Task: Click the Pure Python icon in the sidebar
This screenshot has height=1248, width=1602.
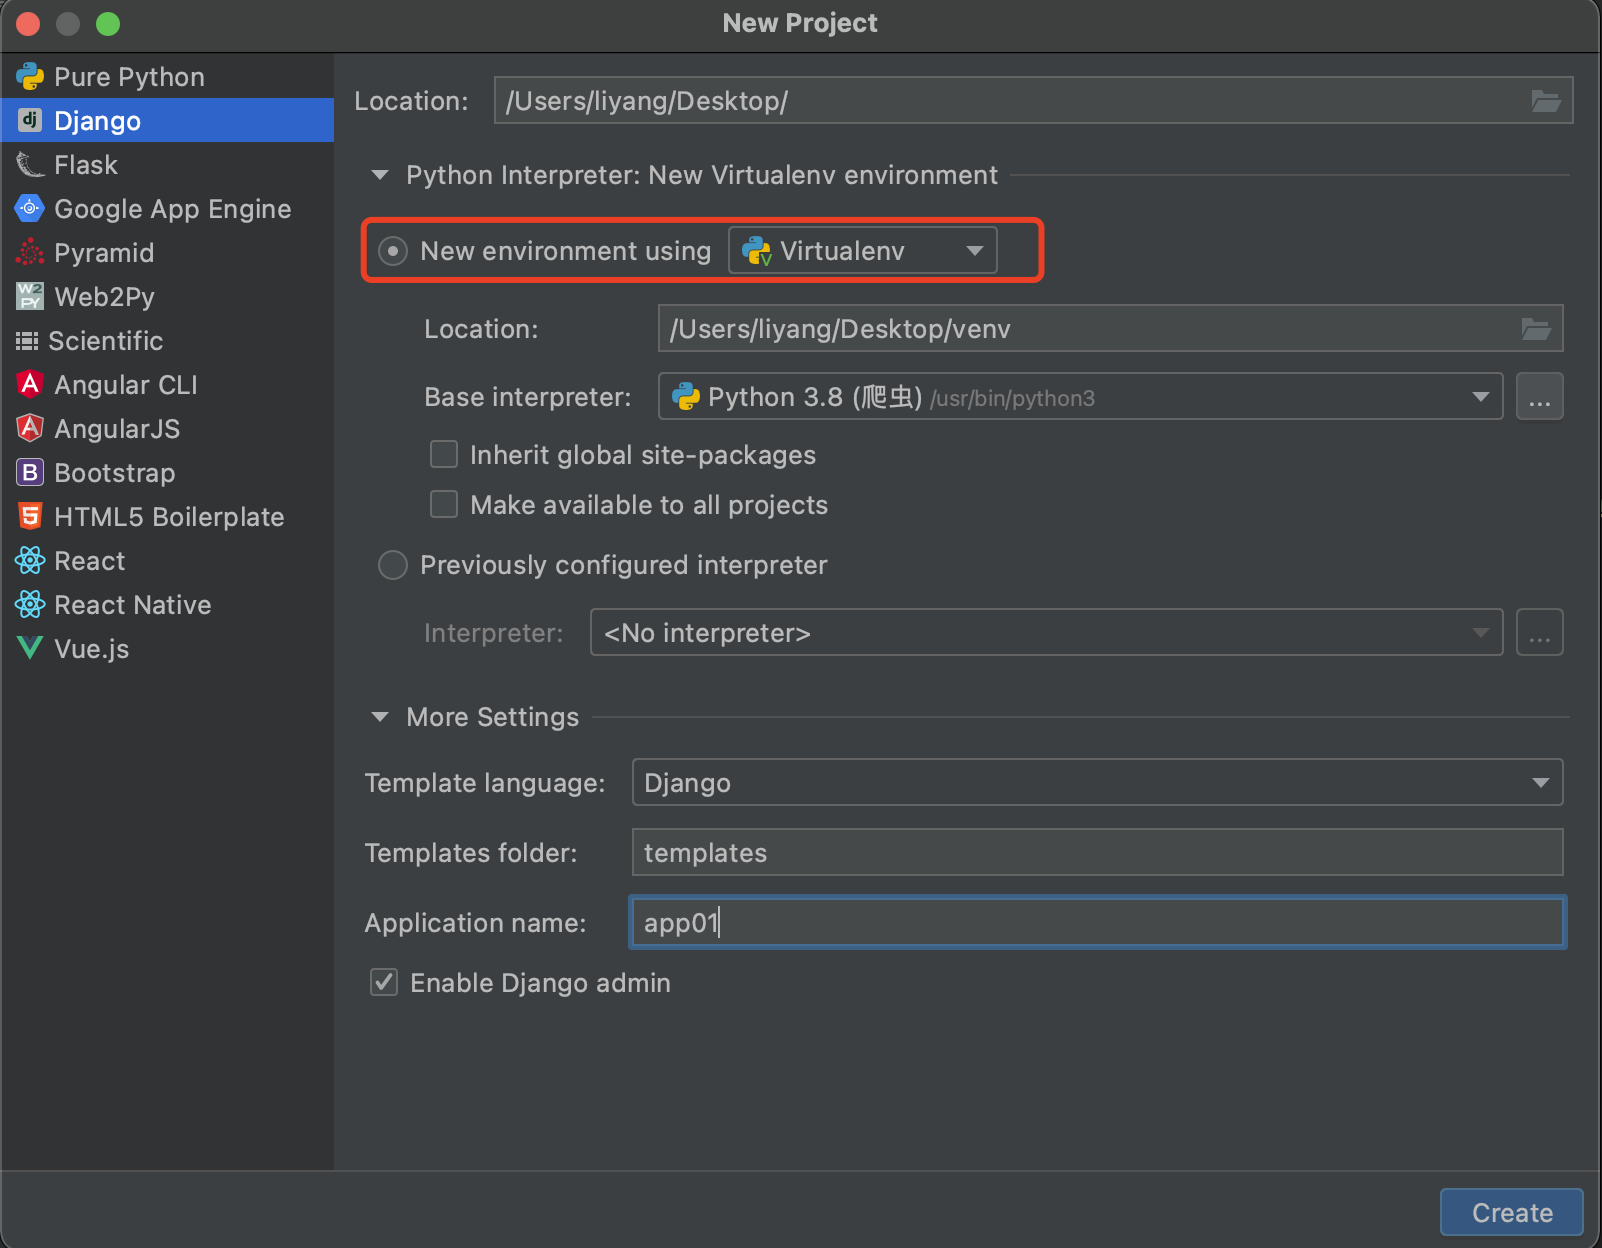Action: coord(30,77)
